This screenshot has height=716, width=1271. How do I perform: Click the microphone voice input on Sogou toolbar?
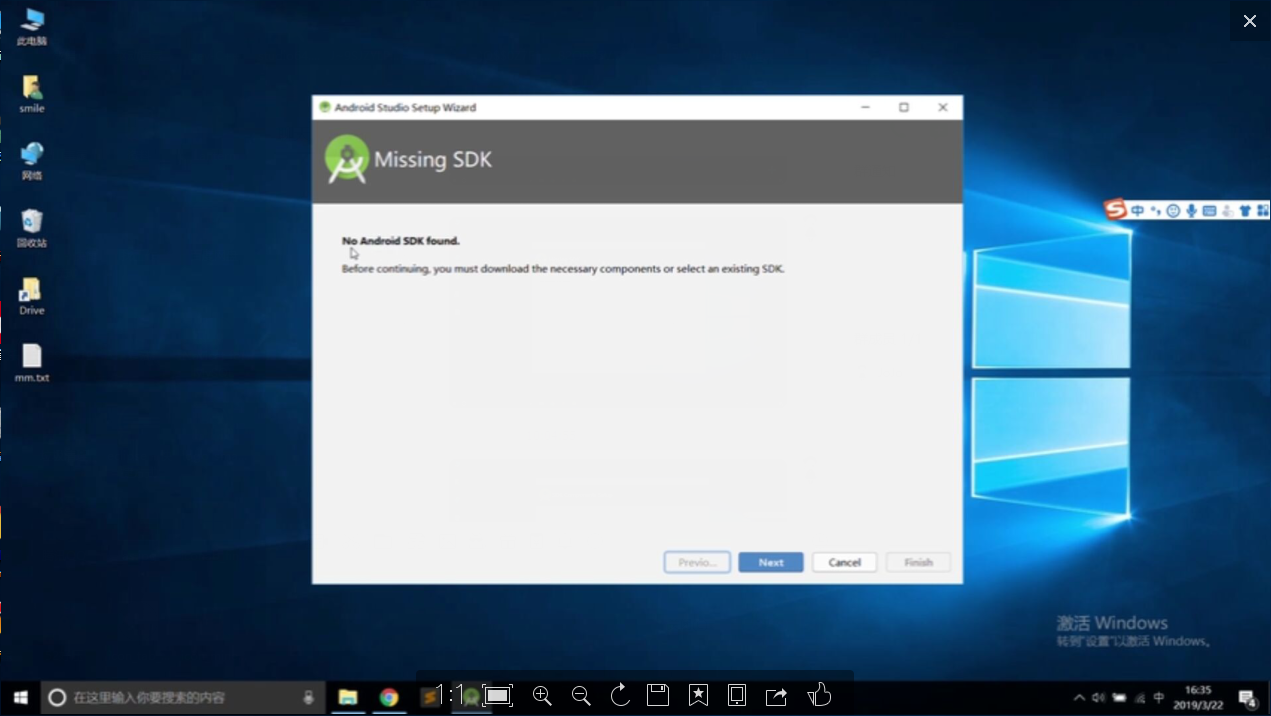(1192, 211)
